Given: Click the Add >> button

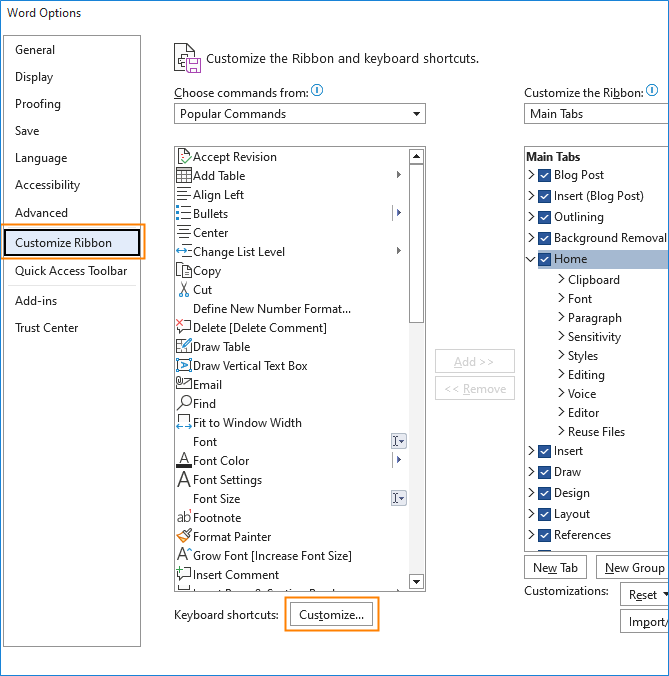Looking at the screenshot, I should pos(475,361).
